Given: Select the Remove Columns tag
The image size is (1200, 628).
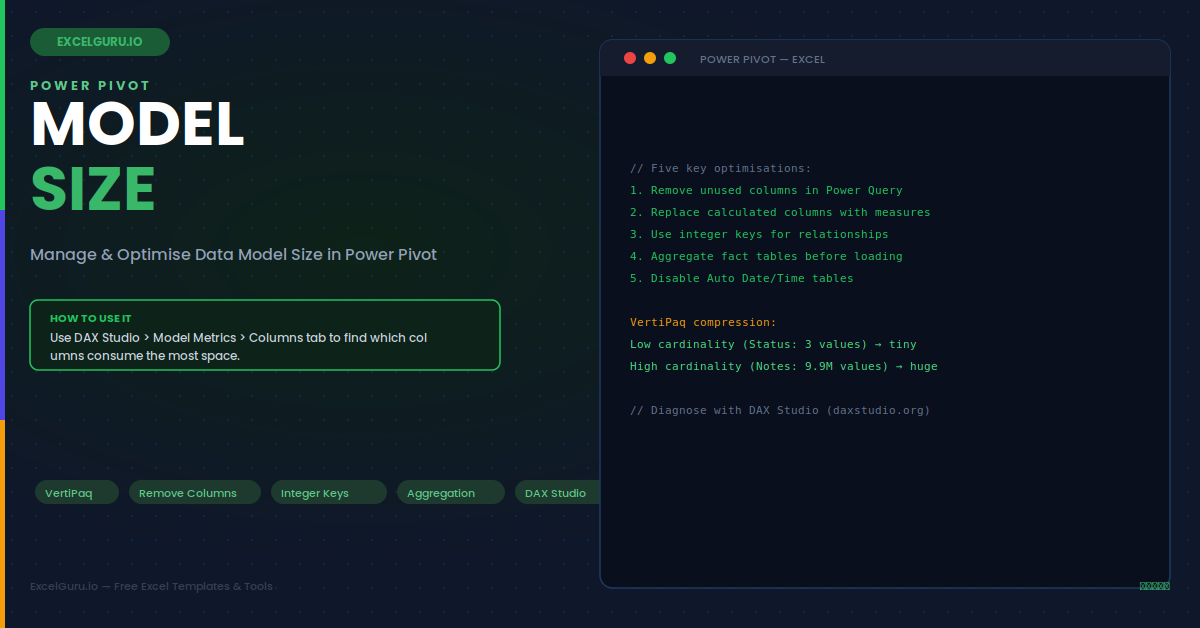Looking at the screenshot, I should point(195,492).
